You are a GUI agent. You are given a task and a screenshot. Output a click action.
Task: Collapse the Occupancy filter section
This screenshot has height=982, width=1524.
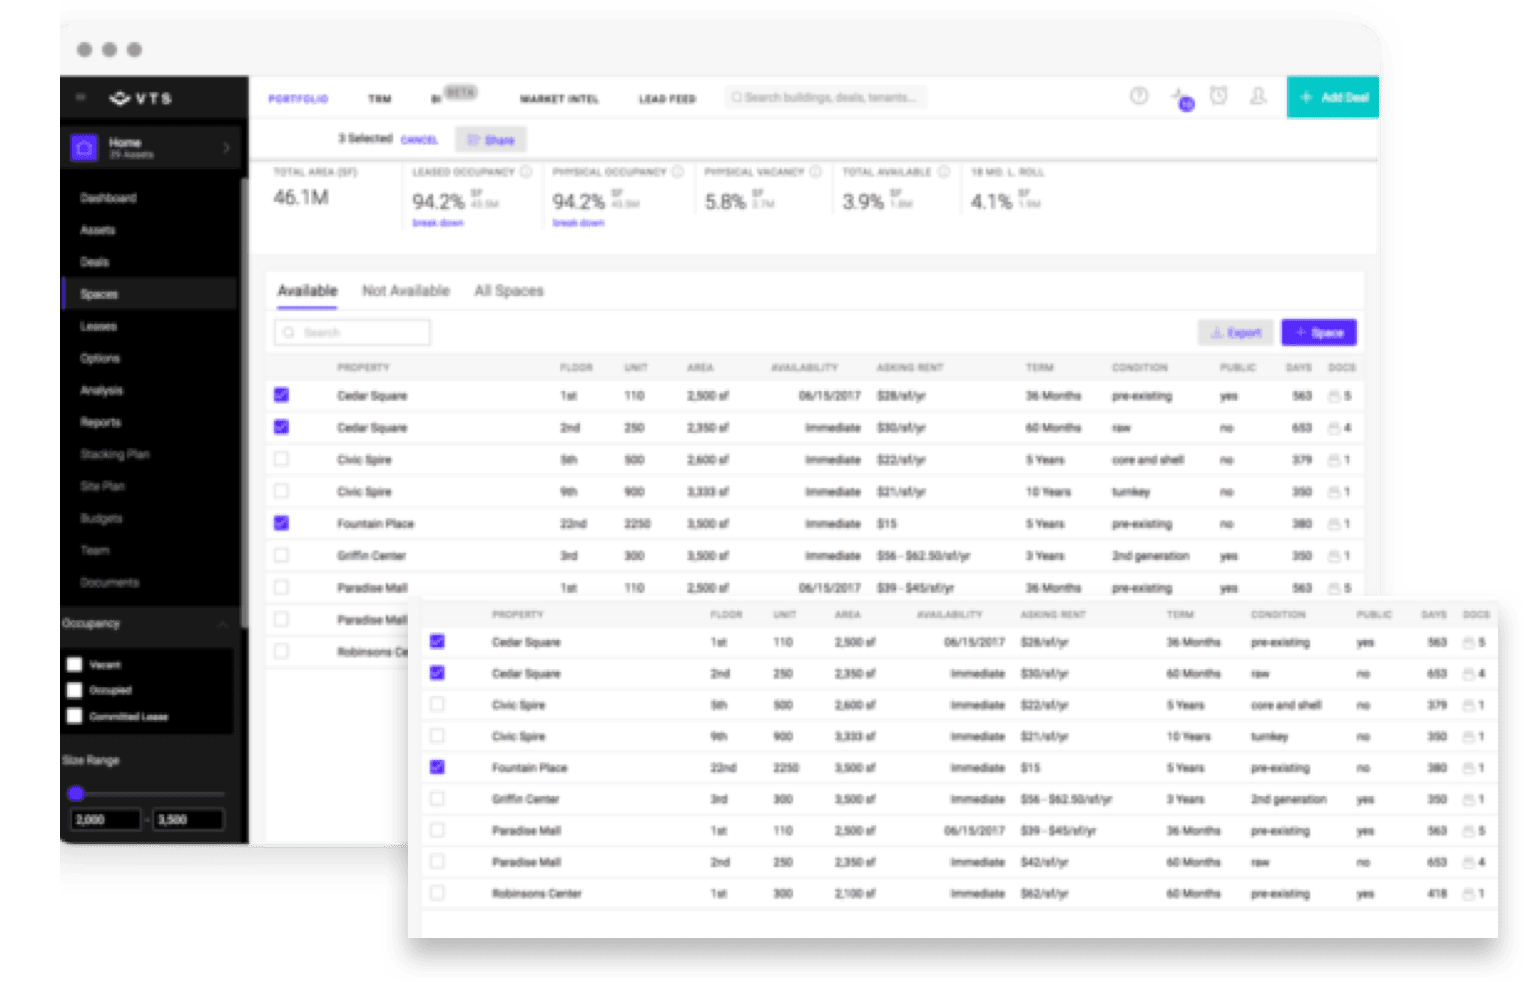pyautogui.click(x=222, y=624)
